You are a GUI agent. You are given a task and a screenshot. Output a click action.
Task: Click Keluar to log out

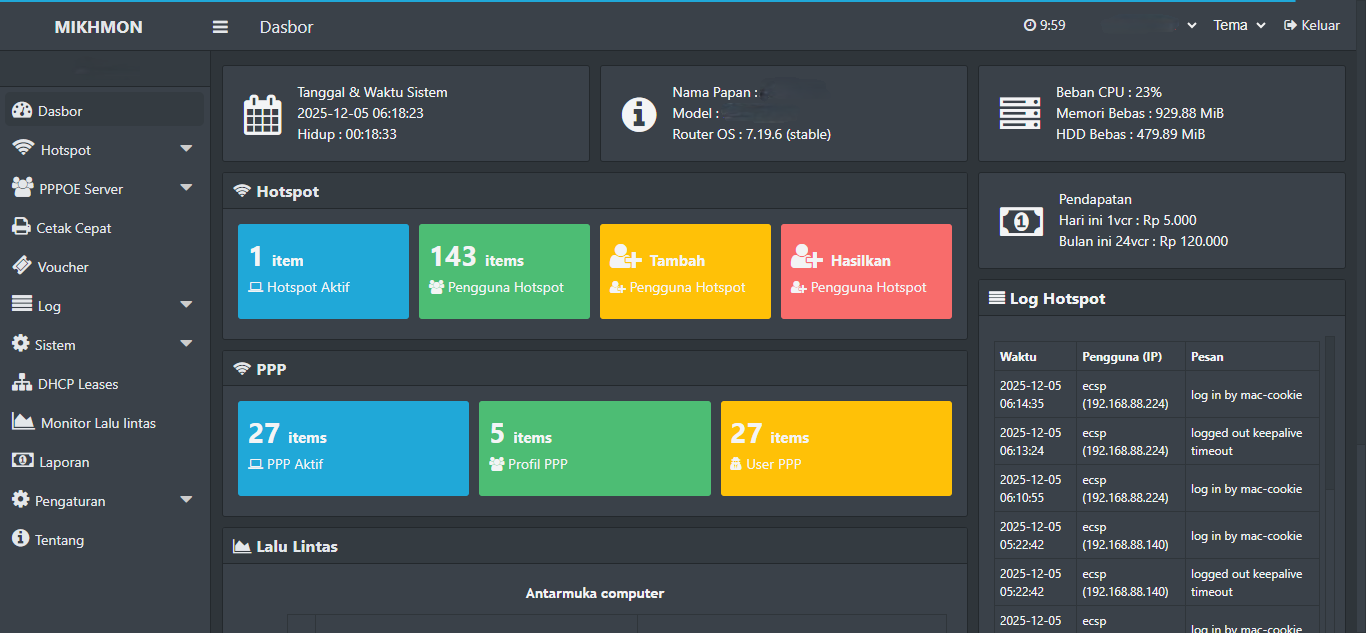click(x=1311, y=25)
